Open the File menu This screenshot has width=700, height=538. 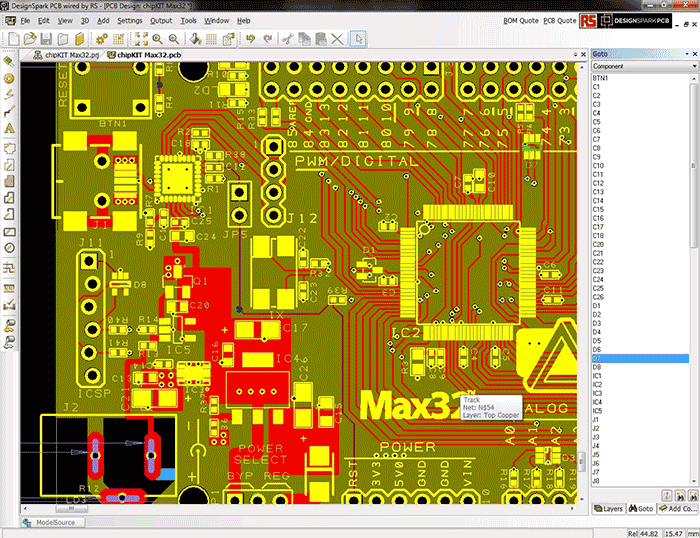coord(25,21)
